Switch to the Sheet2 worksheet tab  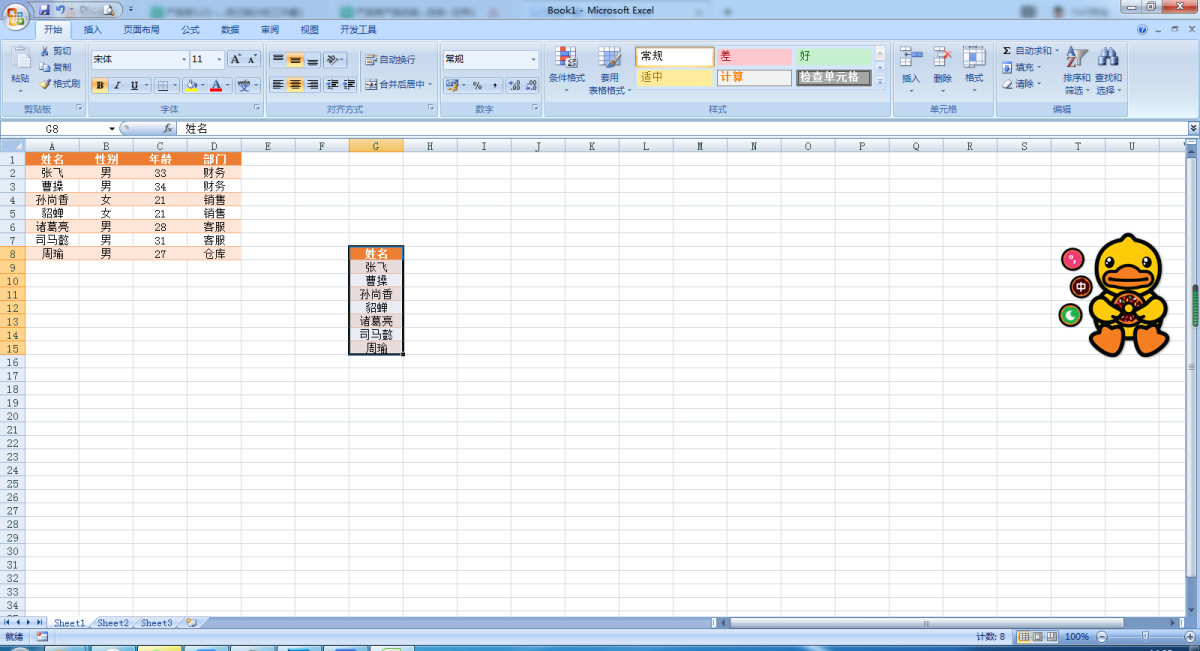click(x=112, y=623)
